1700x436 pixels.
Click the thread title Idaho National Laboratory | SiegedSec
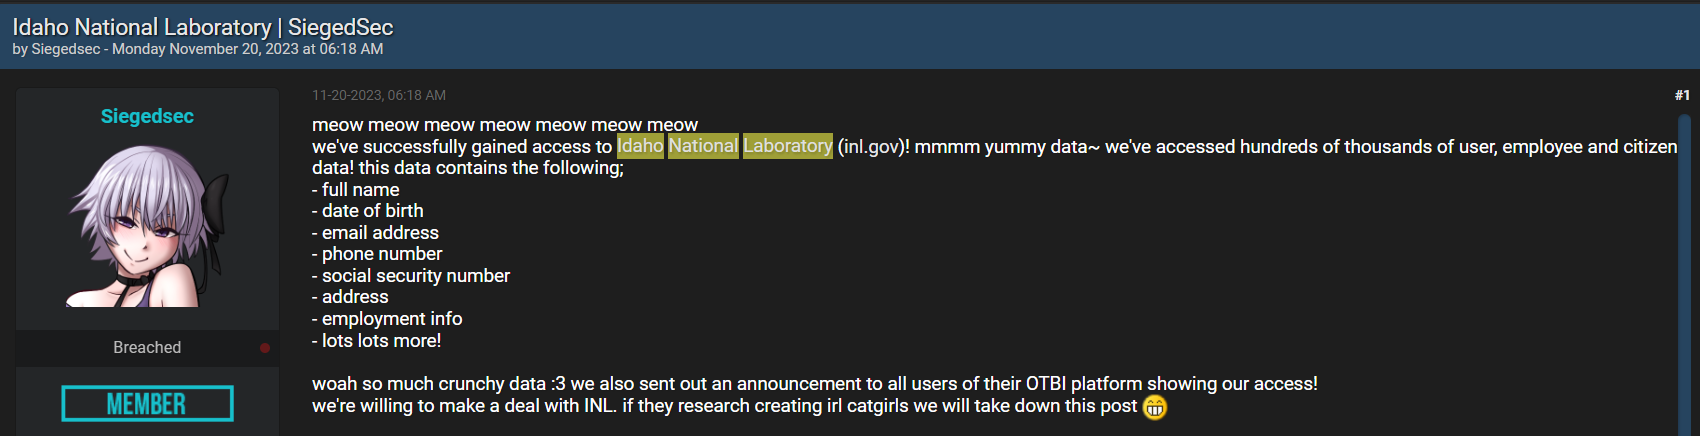(202, 27)
